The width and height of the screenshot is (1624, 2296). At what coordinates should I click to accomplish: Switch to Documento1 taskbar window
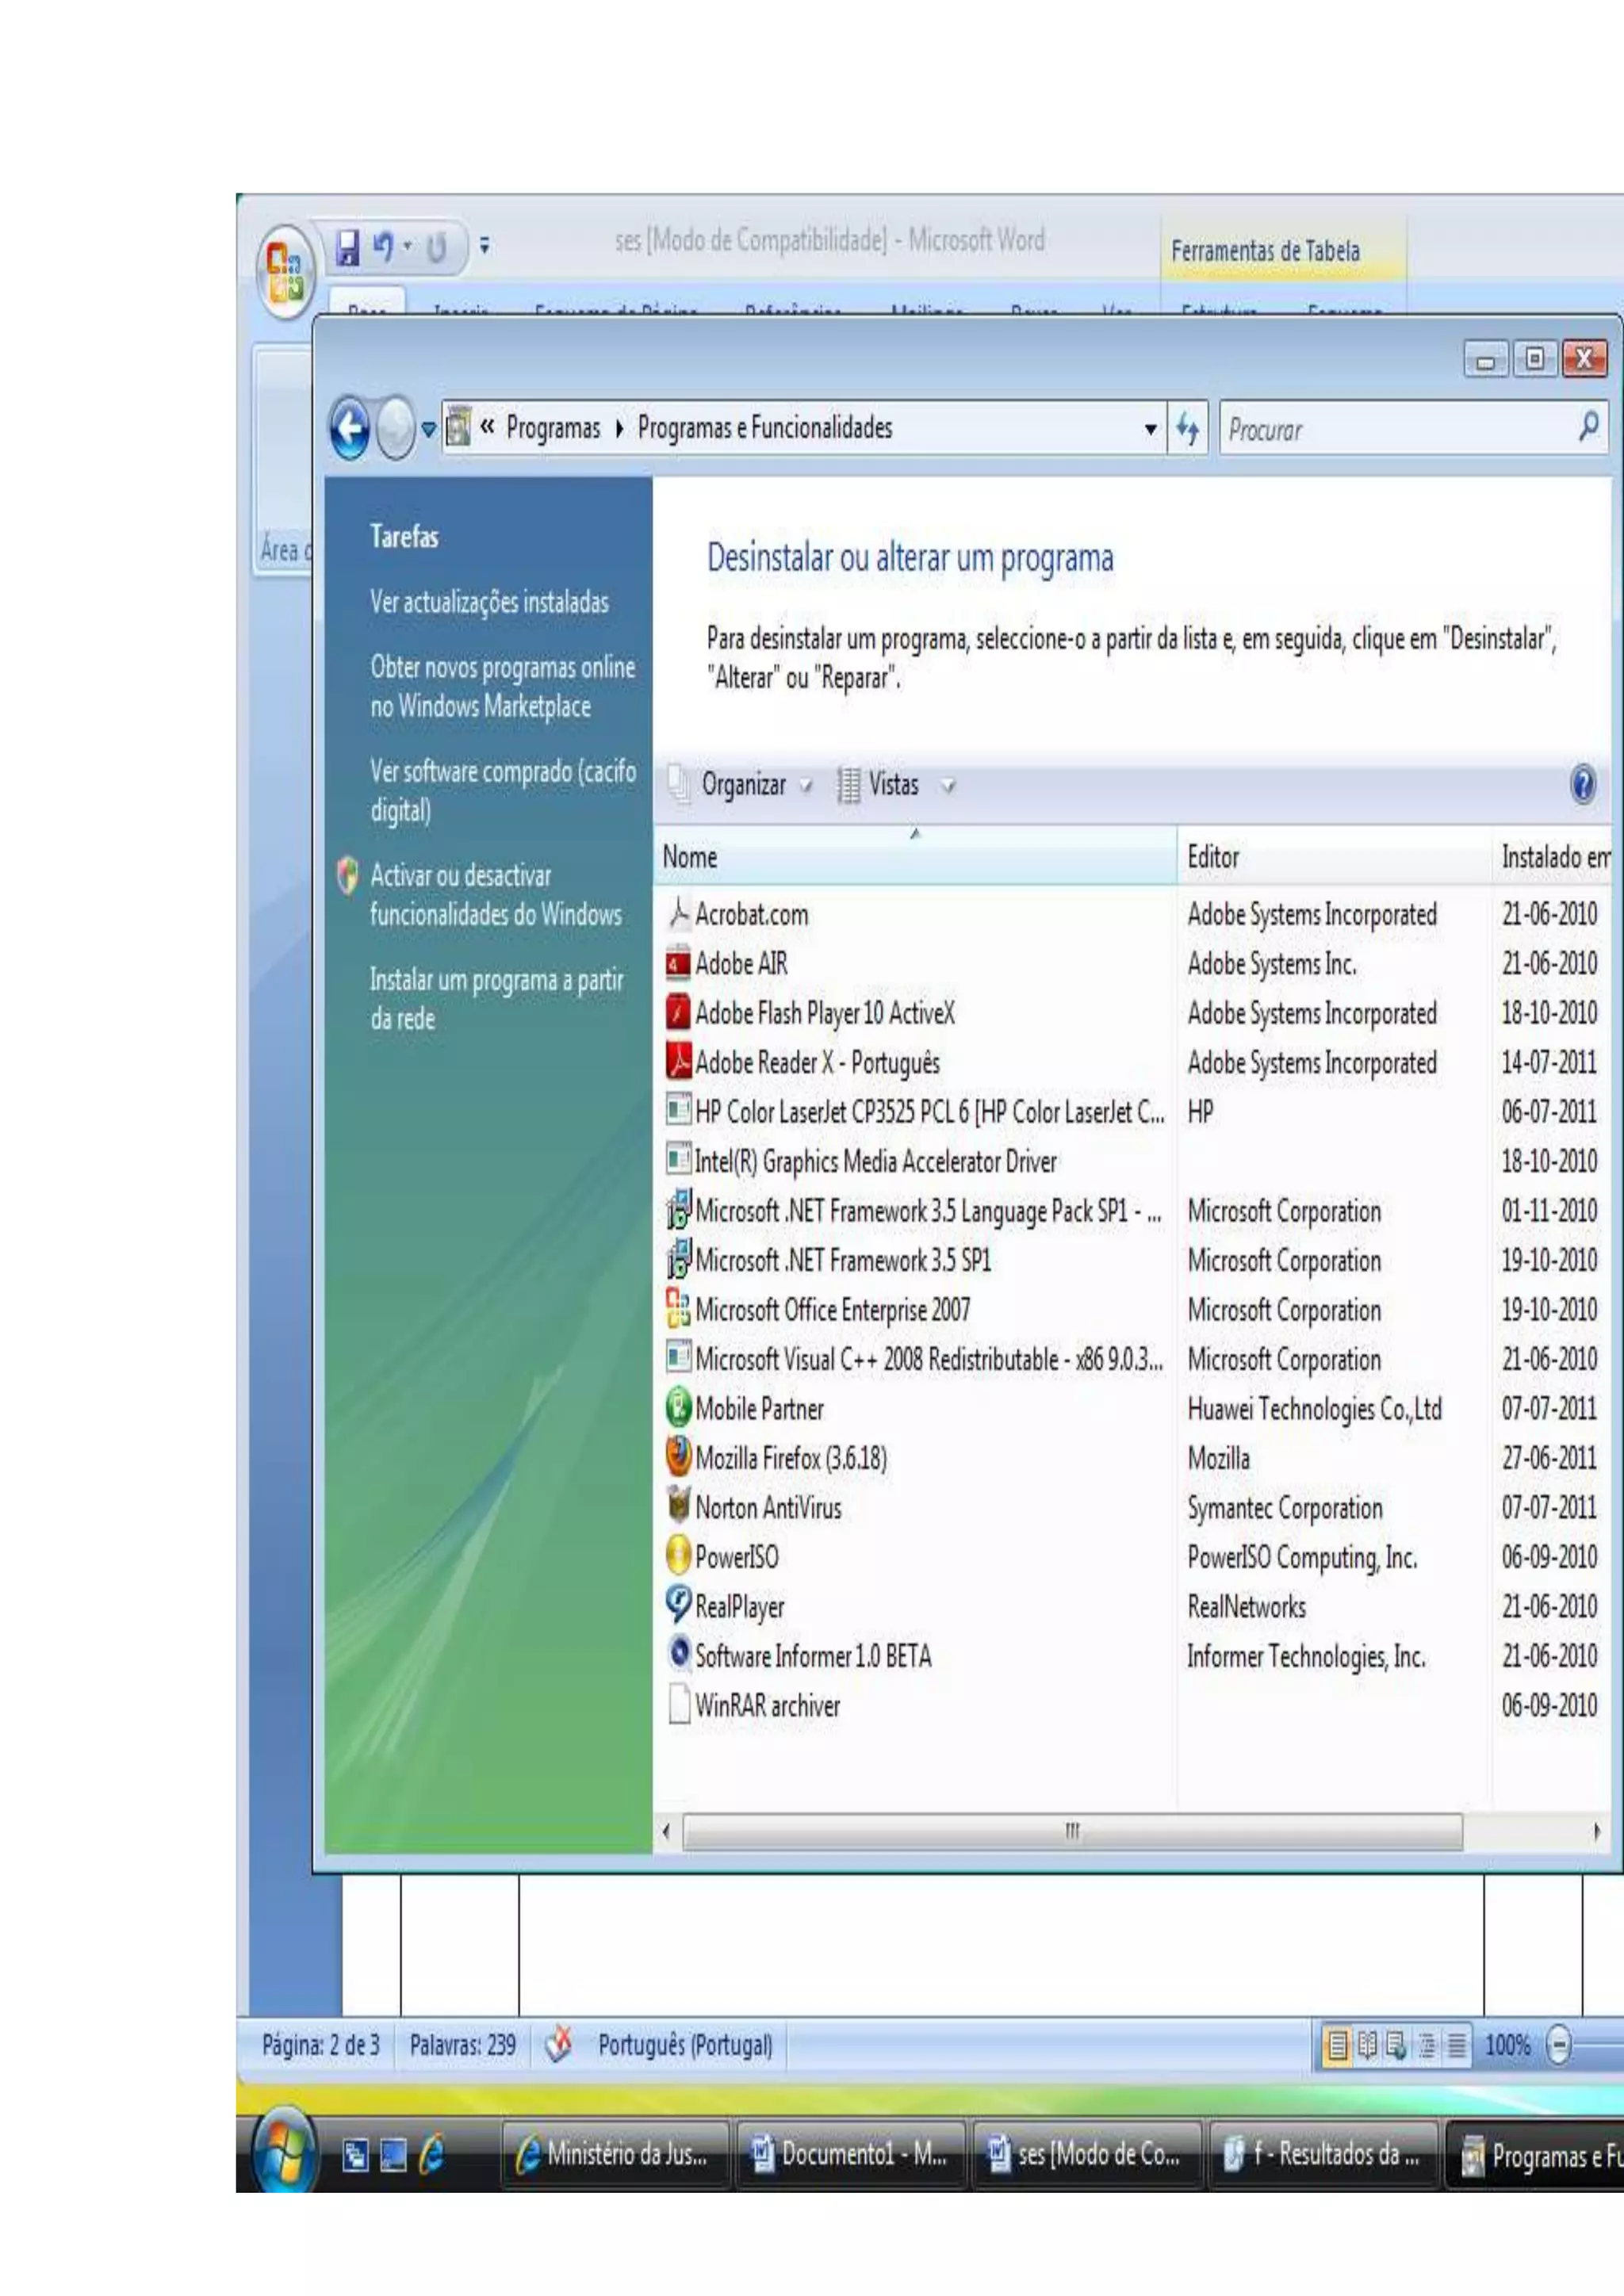851,2155
